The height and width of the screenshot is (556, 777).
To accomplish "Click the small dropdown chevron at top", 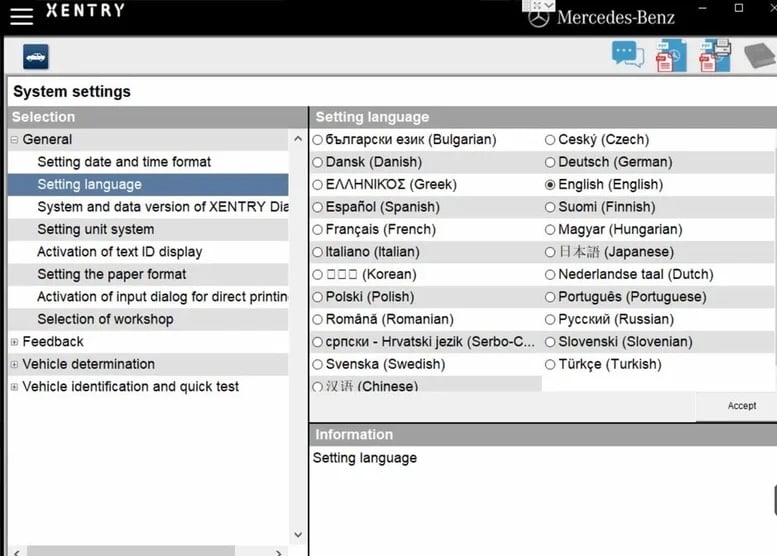I will (549, 5).
